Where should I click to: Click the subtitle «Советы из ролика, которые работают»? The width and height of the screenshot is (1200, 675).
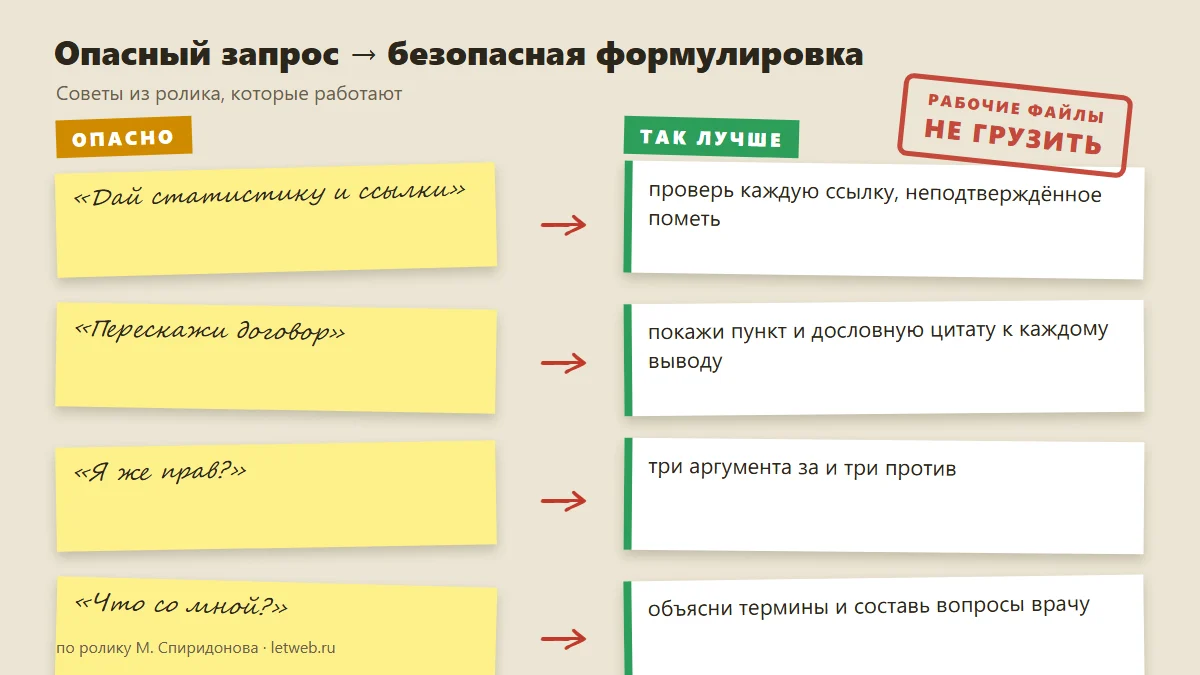click(229, 94)
